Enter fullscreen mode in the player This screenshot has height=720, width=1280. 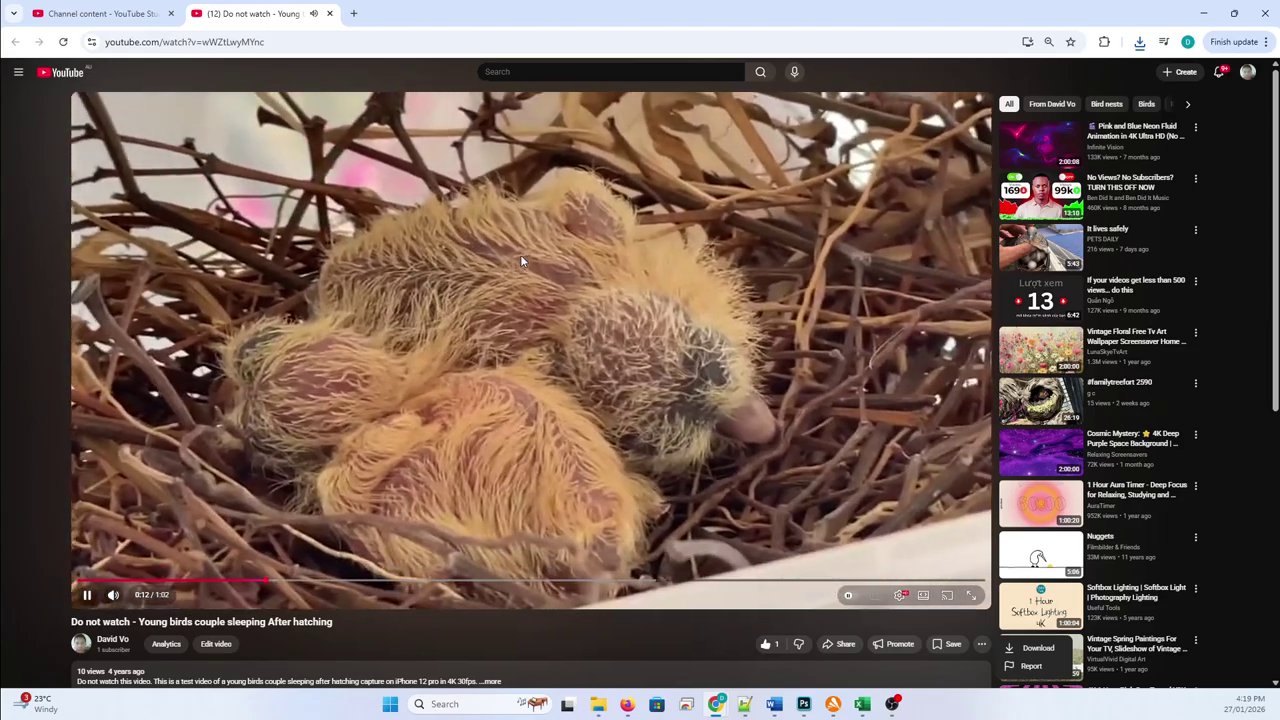[x=971, y=595]
